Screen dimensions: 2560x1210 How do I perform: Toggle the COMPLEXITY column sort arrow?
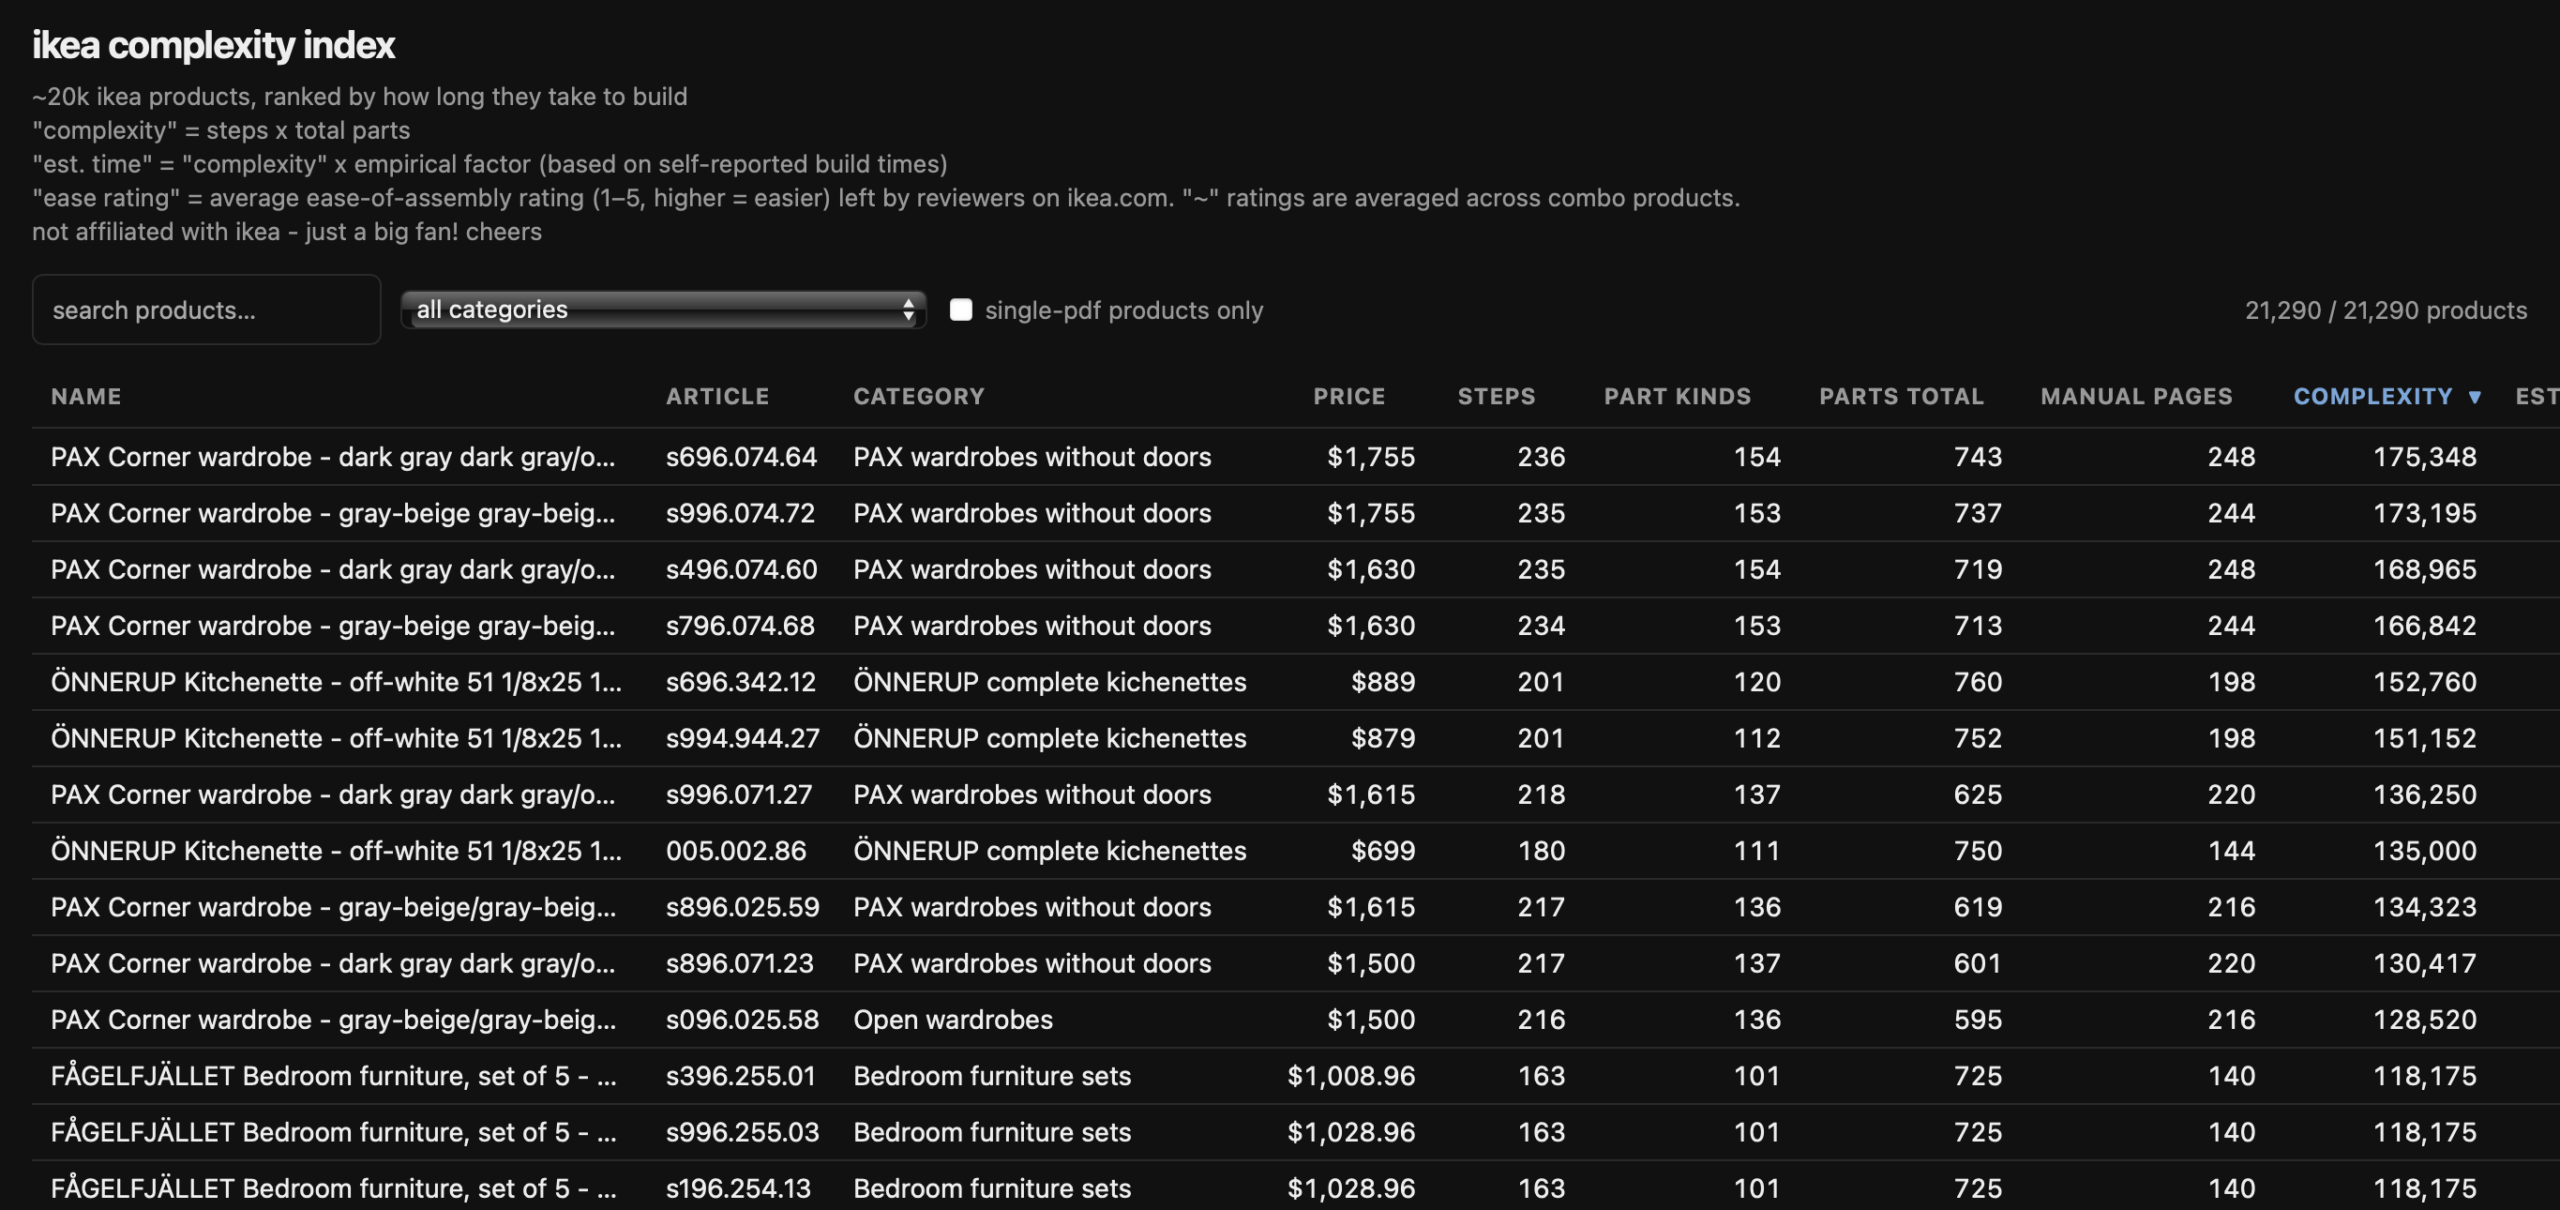[x=2475, y=398]
